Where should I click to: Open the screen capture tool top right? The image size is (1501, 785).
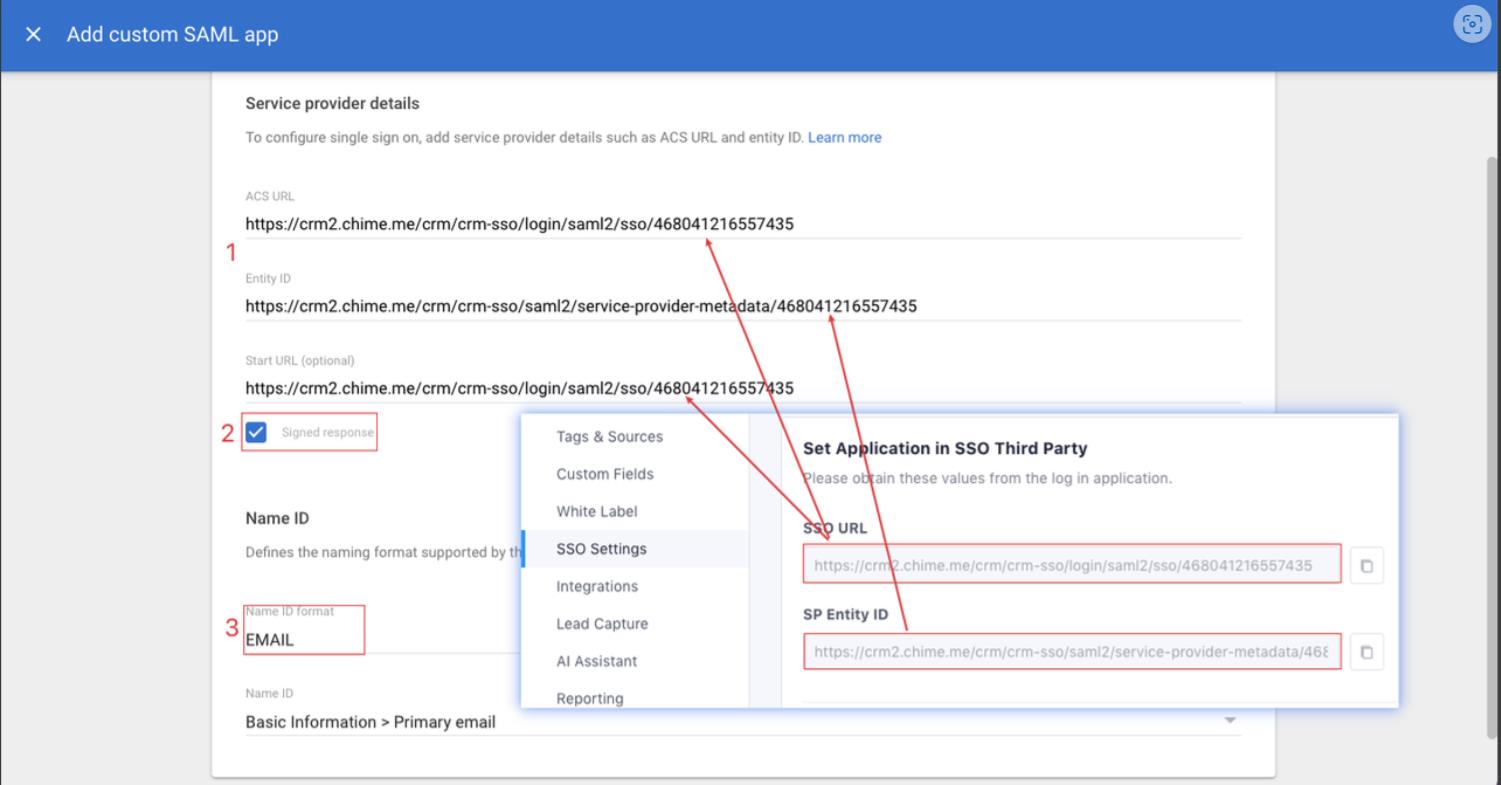[x=1472, y=24]
